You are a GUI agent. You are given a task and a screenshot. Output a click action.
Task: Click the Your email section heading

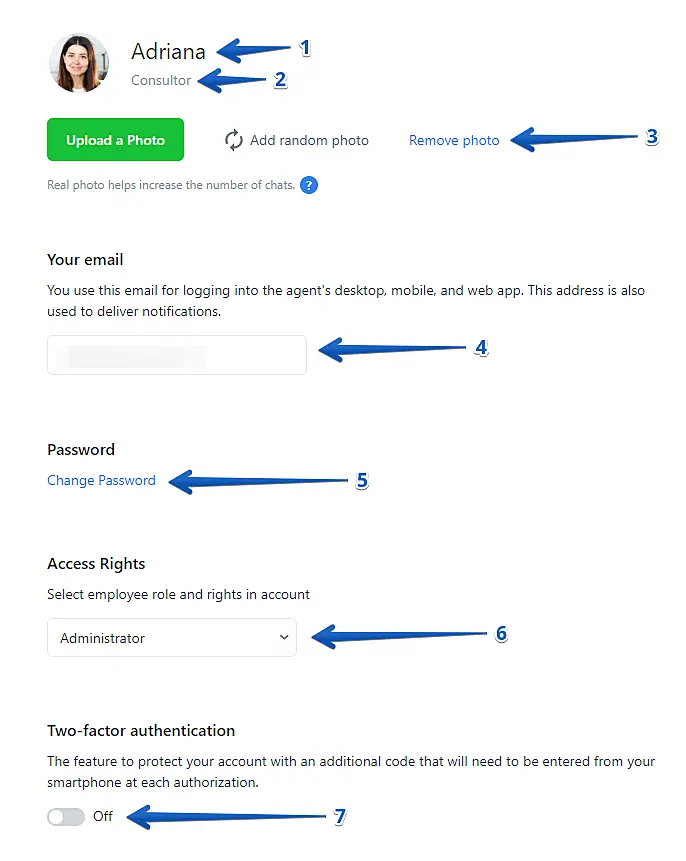85,259
